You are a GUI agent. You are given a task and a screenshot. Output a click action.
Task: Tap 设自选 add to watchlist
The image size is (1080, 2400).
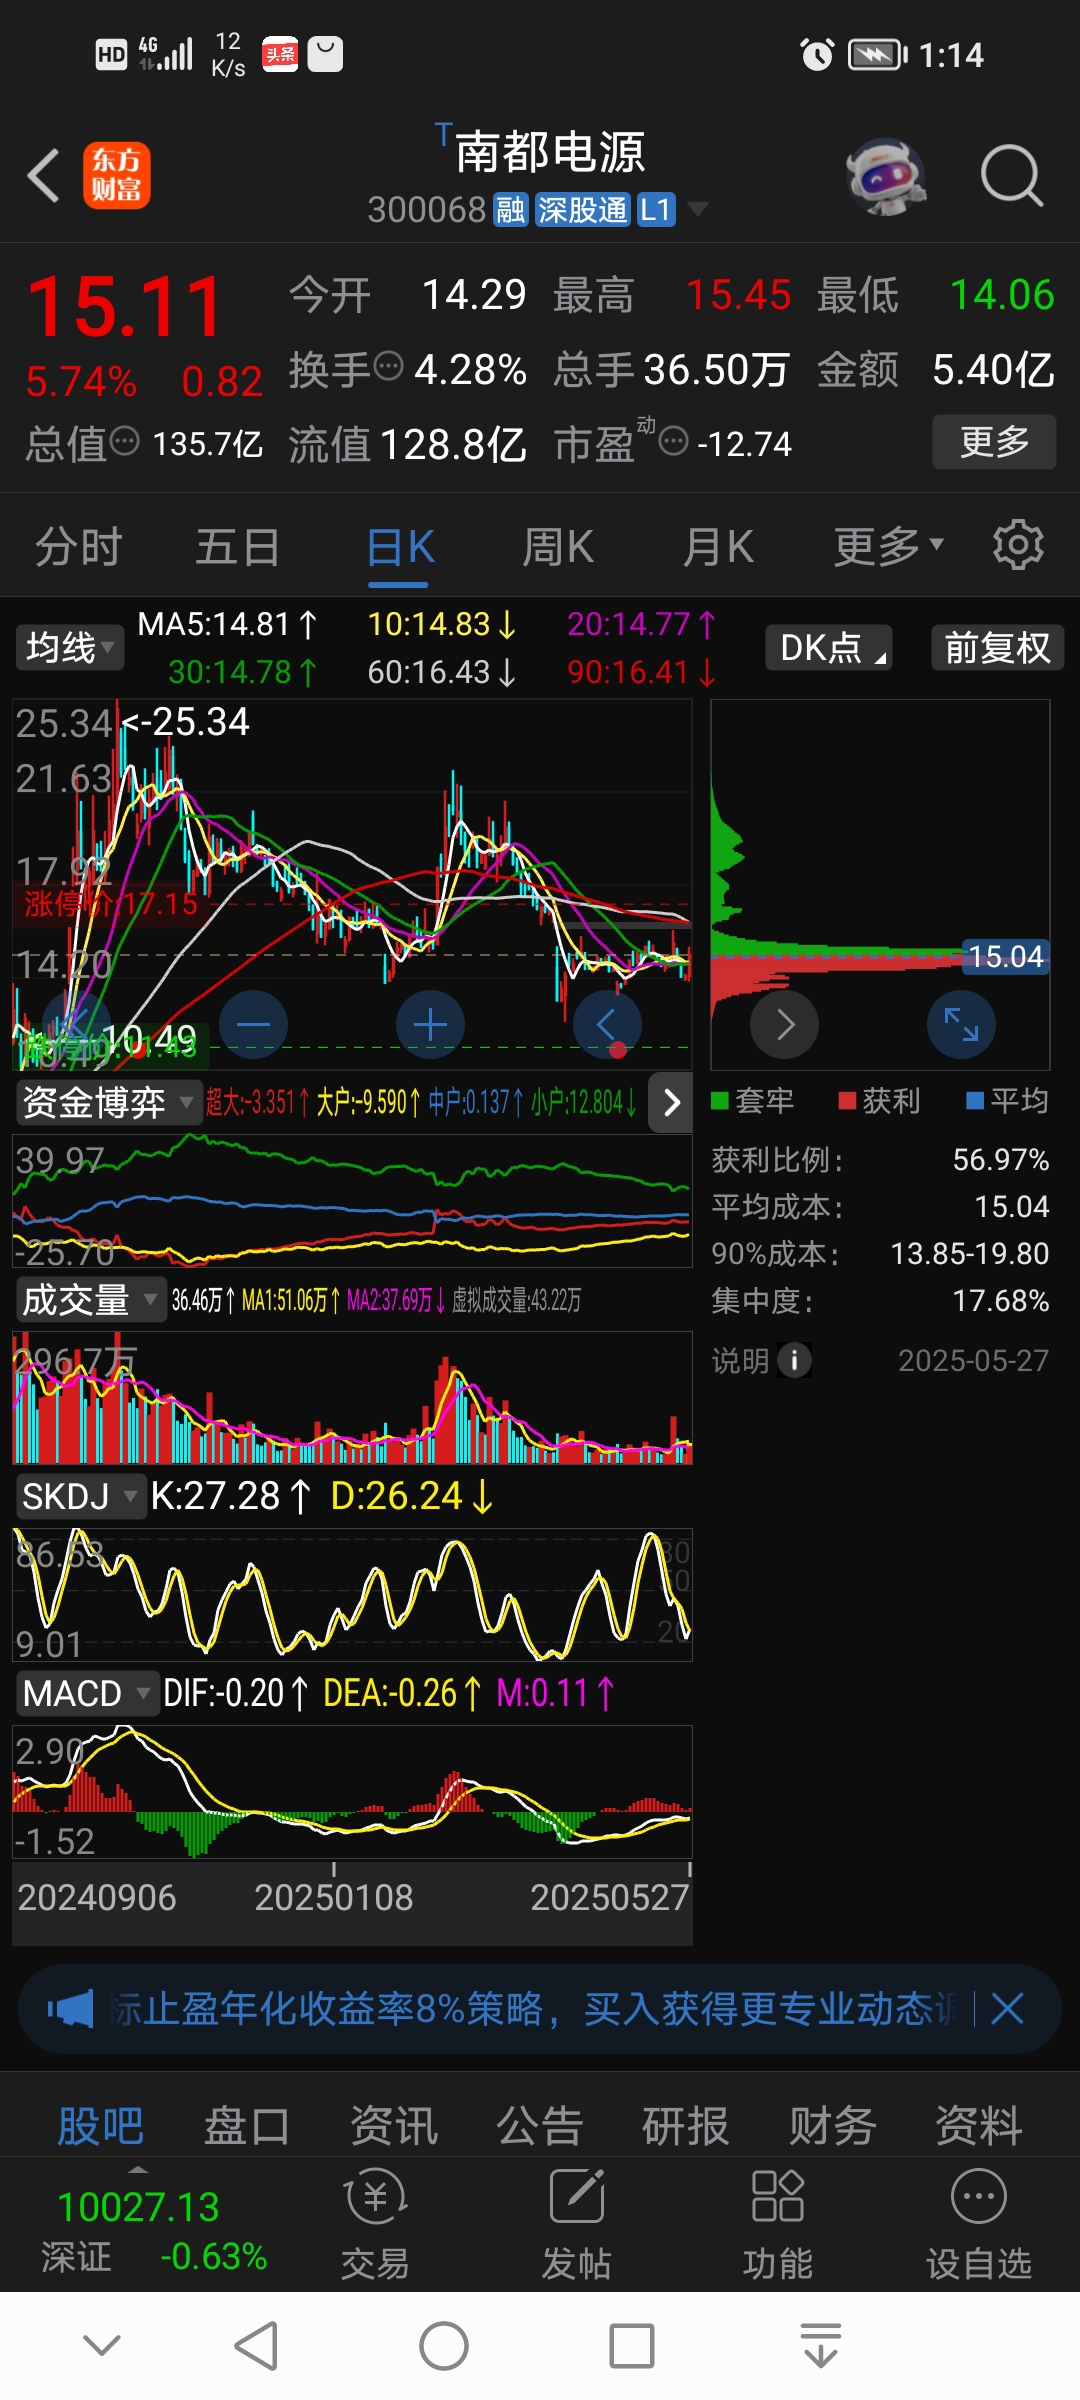tap(978, 2224)
